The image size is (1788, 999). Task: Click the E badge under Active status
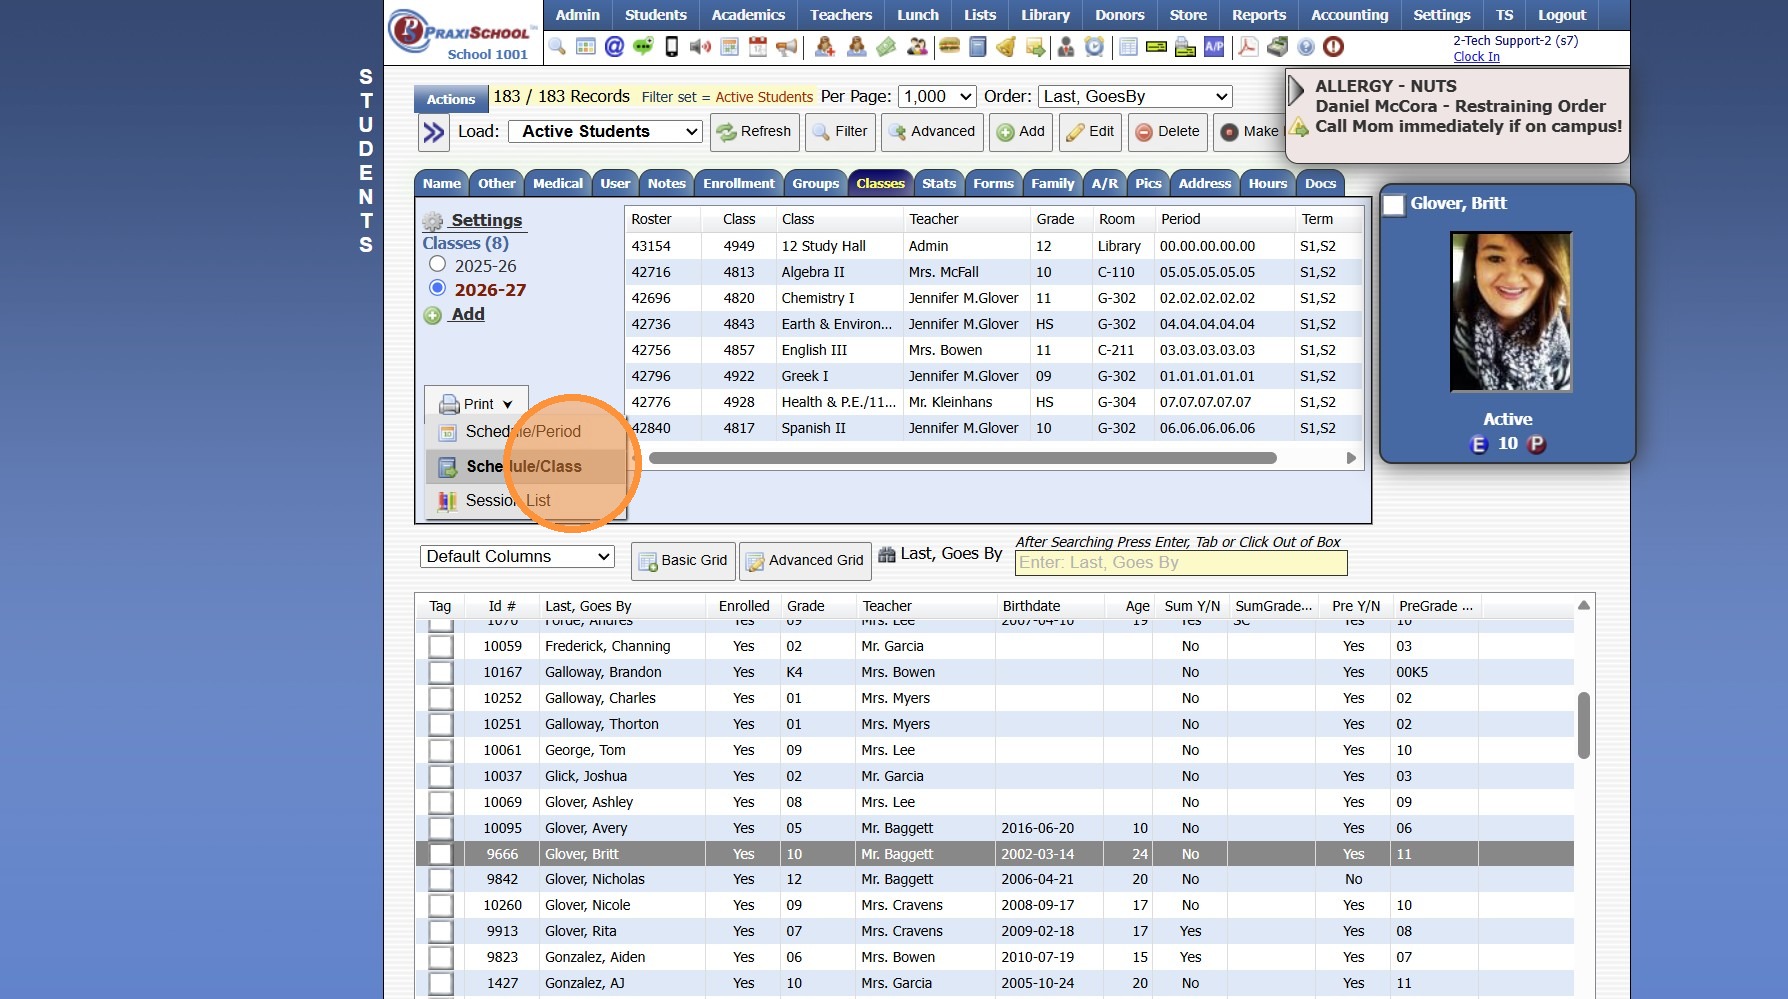click(1479, 444)
